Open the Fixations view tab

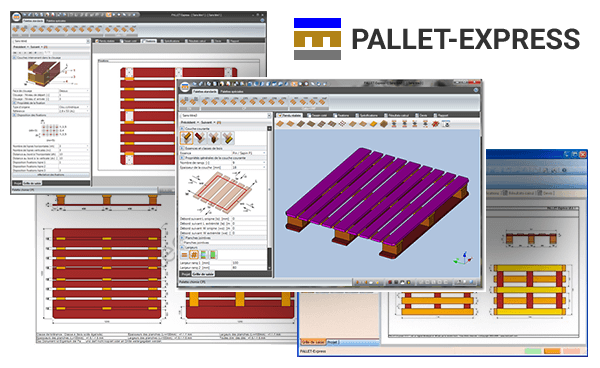tap(343, 115)
